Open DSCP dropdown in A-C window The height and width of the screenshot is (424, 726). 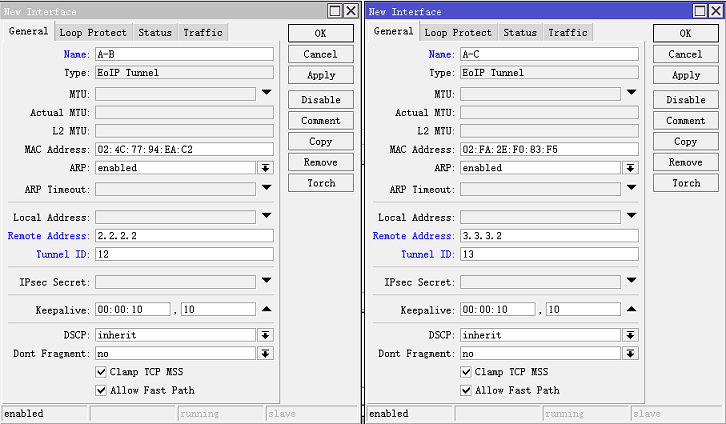click(x=631, y=335)
